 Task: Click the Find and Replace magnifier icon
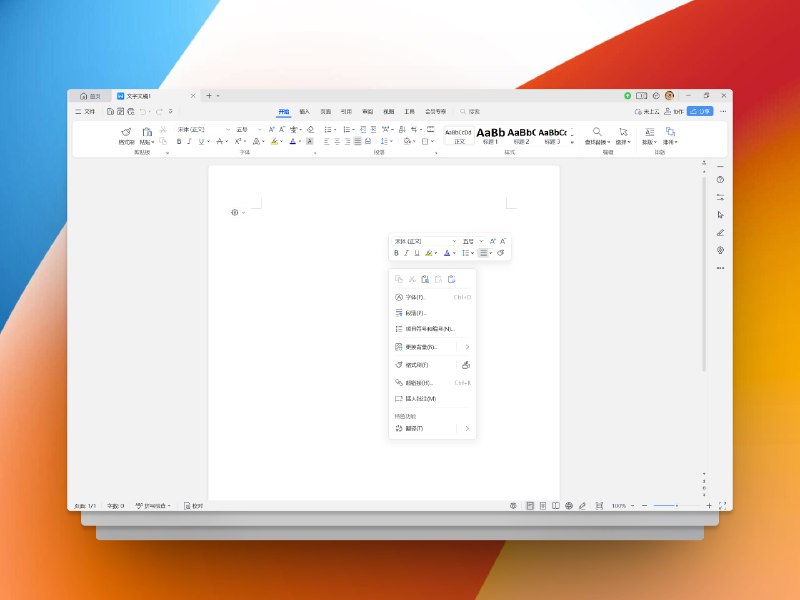(597, 132)
